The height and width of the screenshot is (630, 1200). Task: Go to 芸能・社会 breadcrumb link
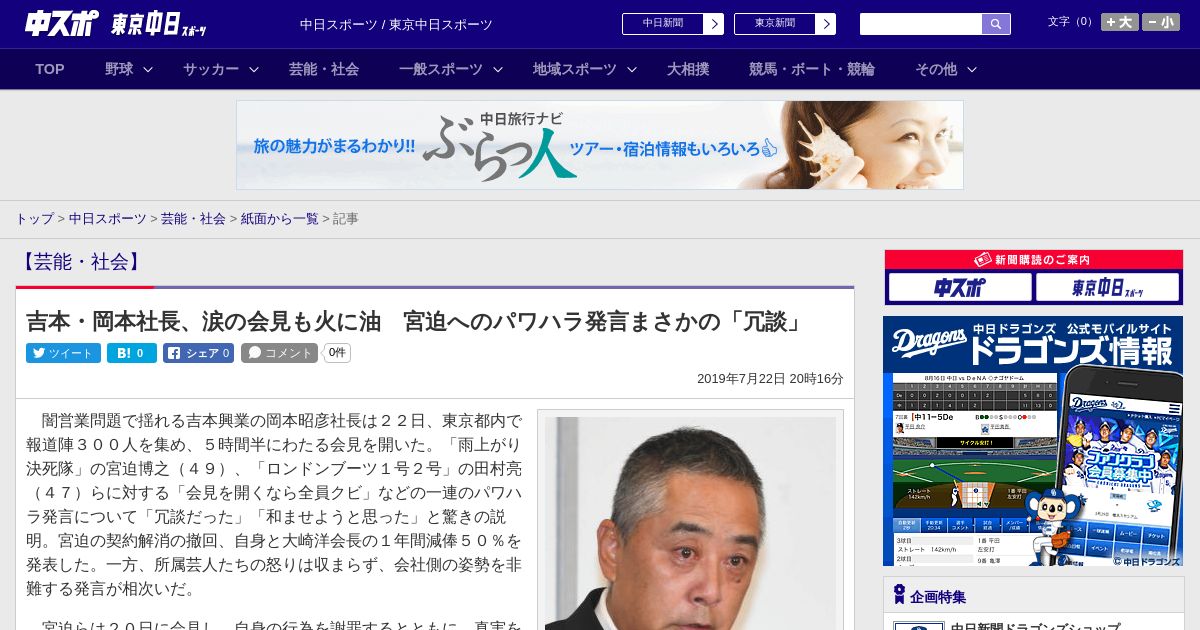193,218
